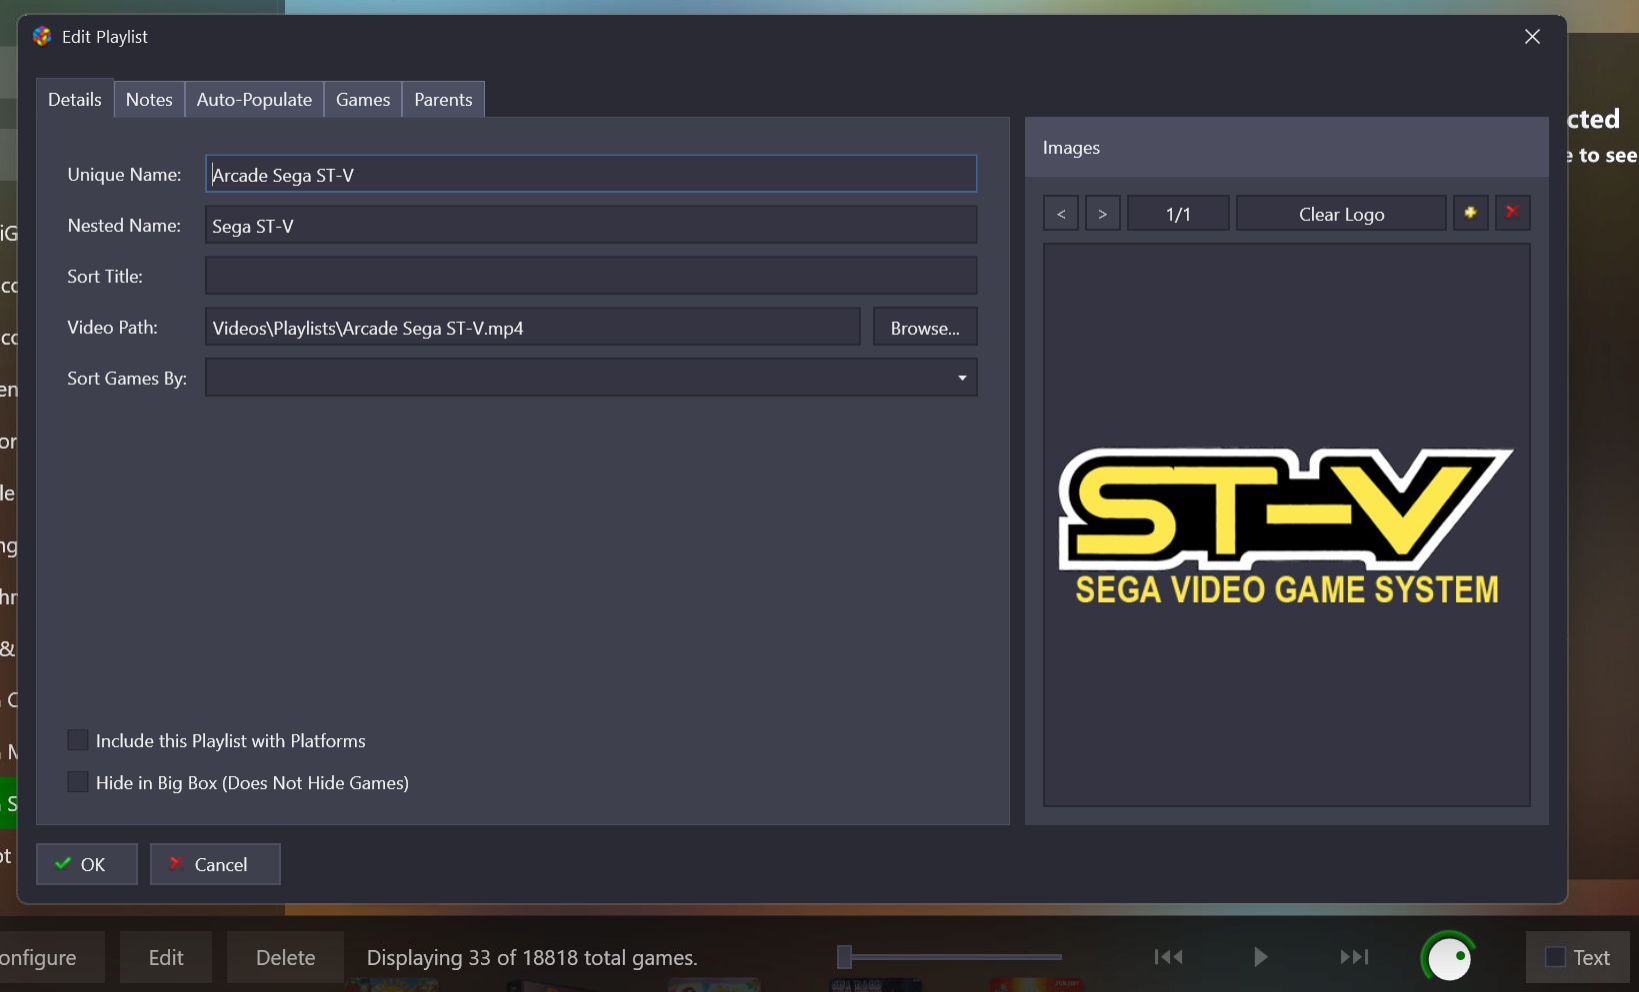
Task: Click the yellow add image icon
Action: point(1470,213)
